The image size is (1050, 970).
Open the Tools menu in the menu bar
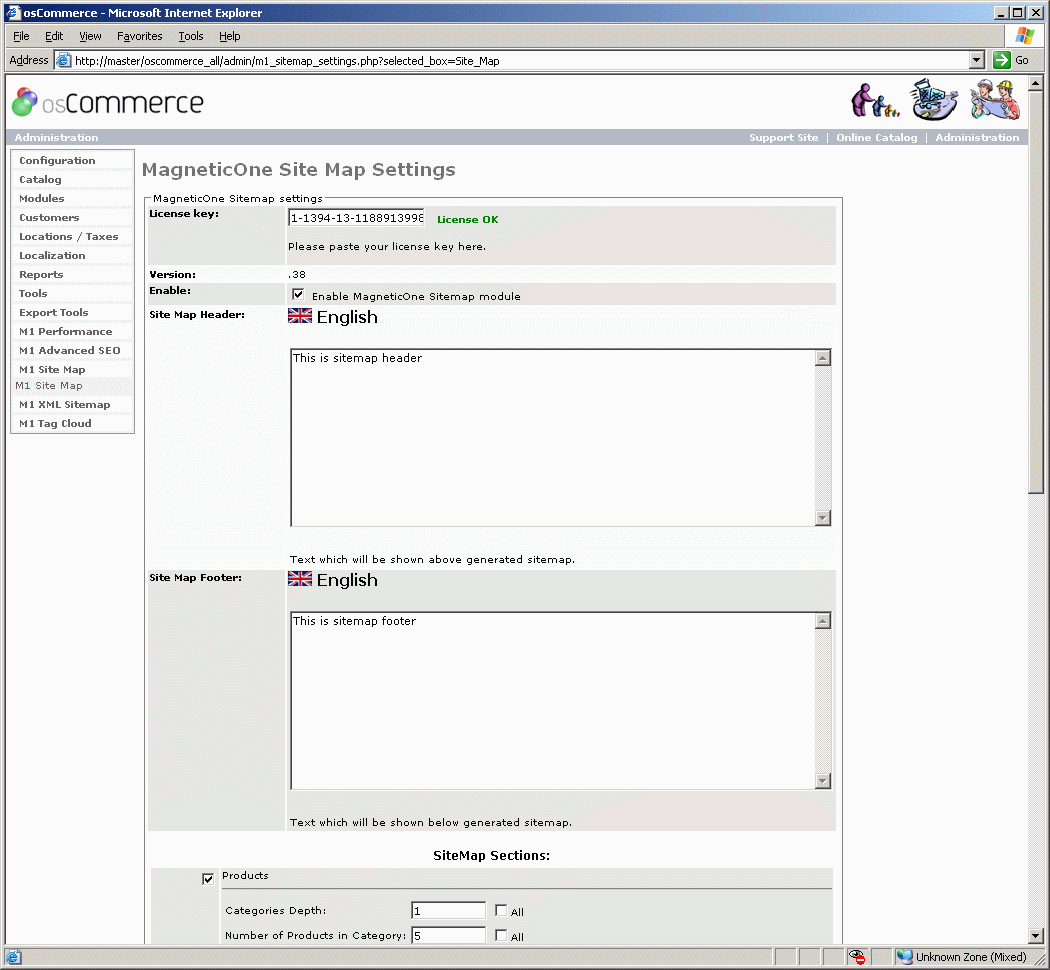[x=191, y=36]
